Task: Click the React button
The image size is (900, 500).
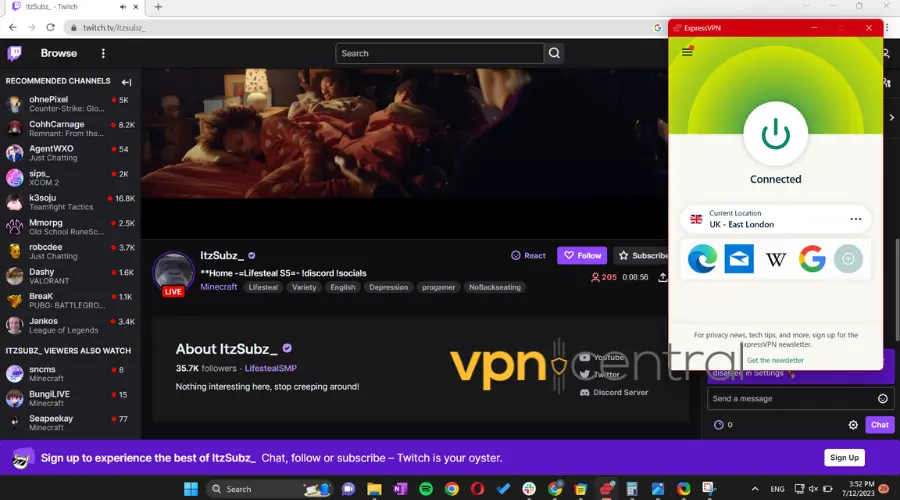Action: pyautogui.click(x=528, y=256)
